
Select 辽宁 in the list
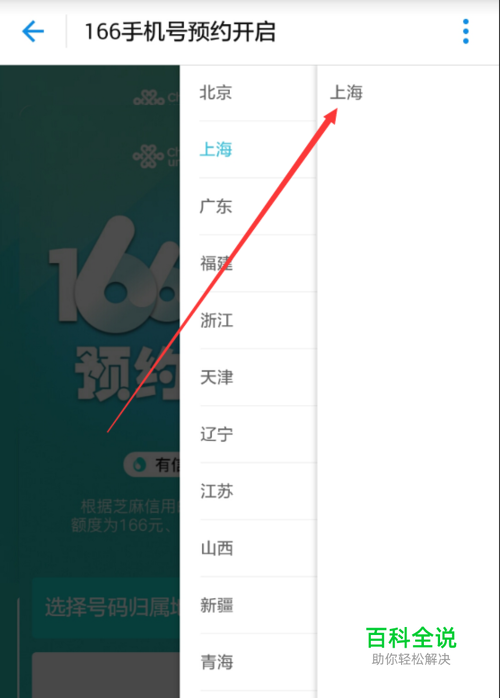[248, 434]
